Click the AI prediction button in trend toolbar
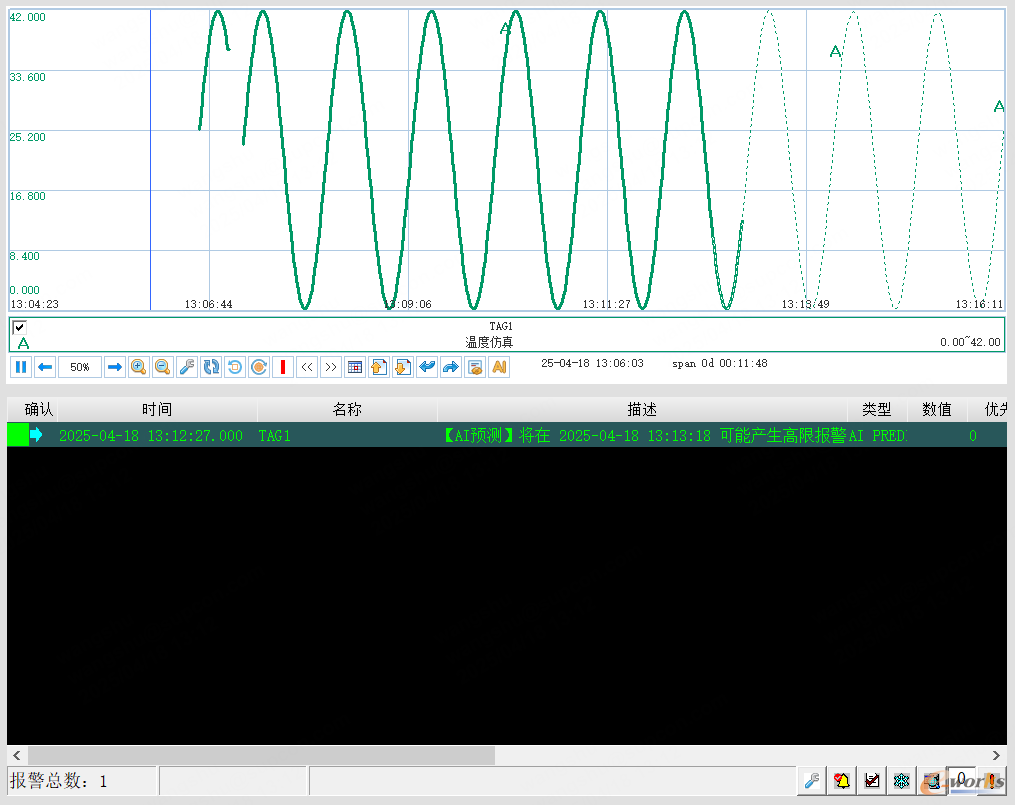The height and width of the screenshot is (805, 1015). (x=499, y=367)
